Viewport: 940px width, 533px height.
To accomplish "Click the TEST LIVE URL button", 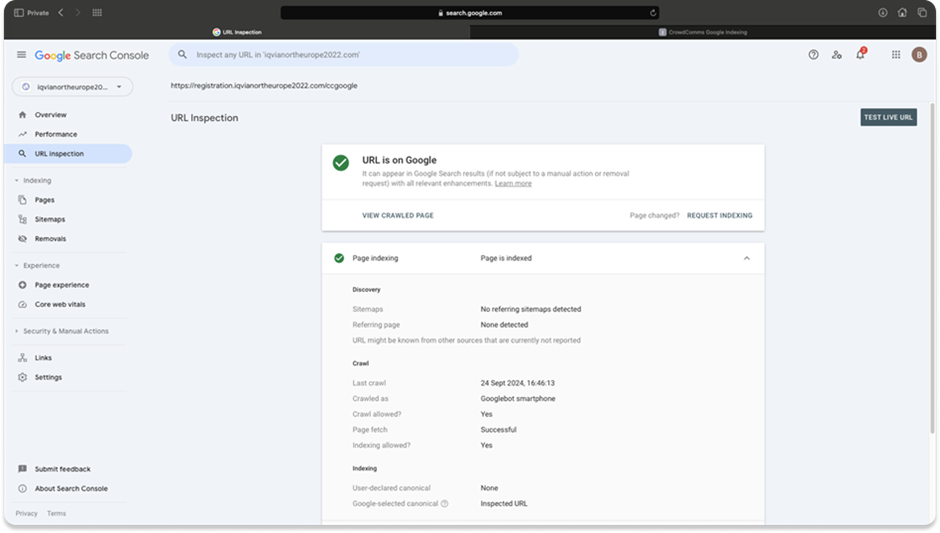I will click(888, 118).
